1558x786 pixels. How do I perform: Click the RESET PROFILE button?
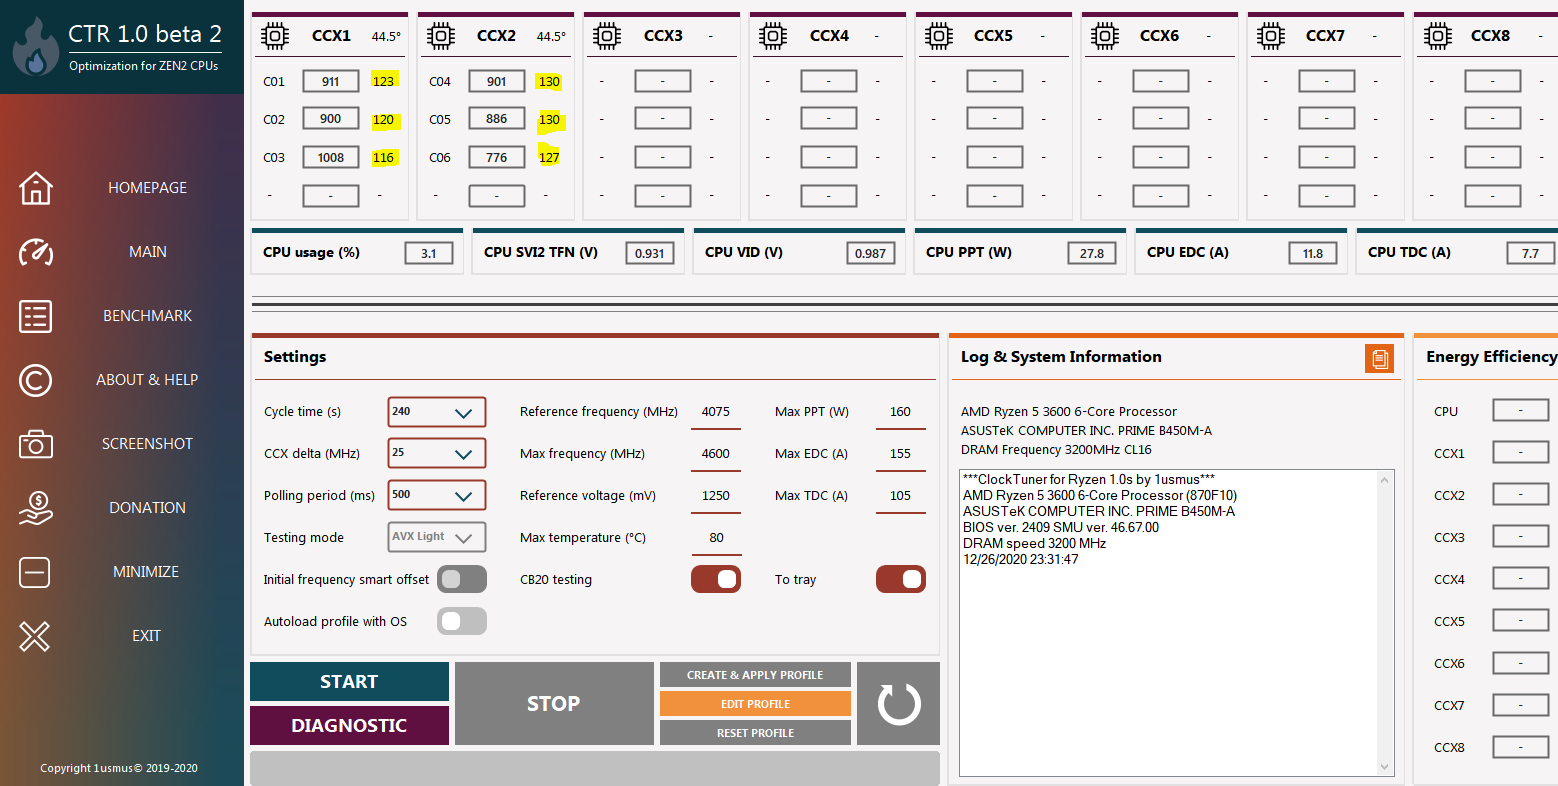[755, 733]
